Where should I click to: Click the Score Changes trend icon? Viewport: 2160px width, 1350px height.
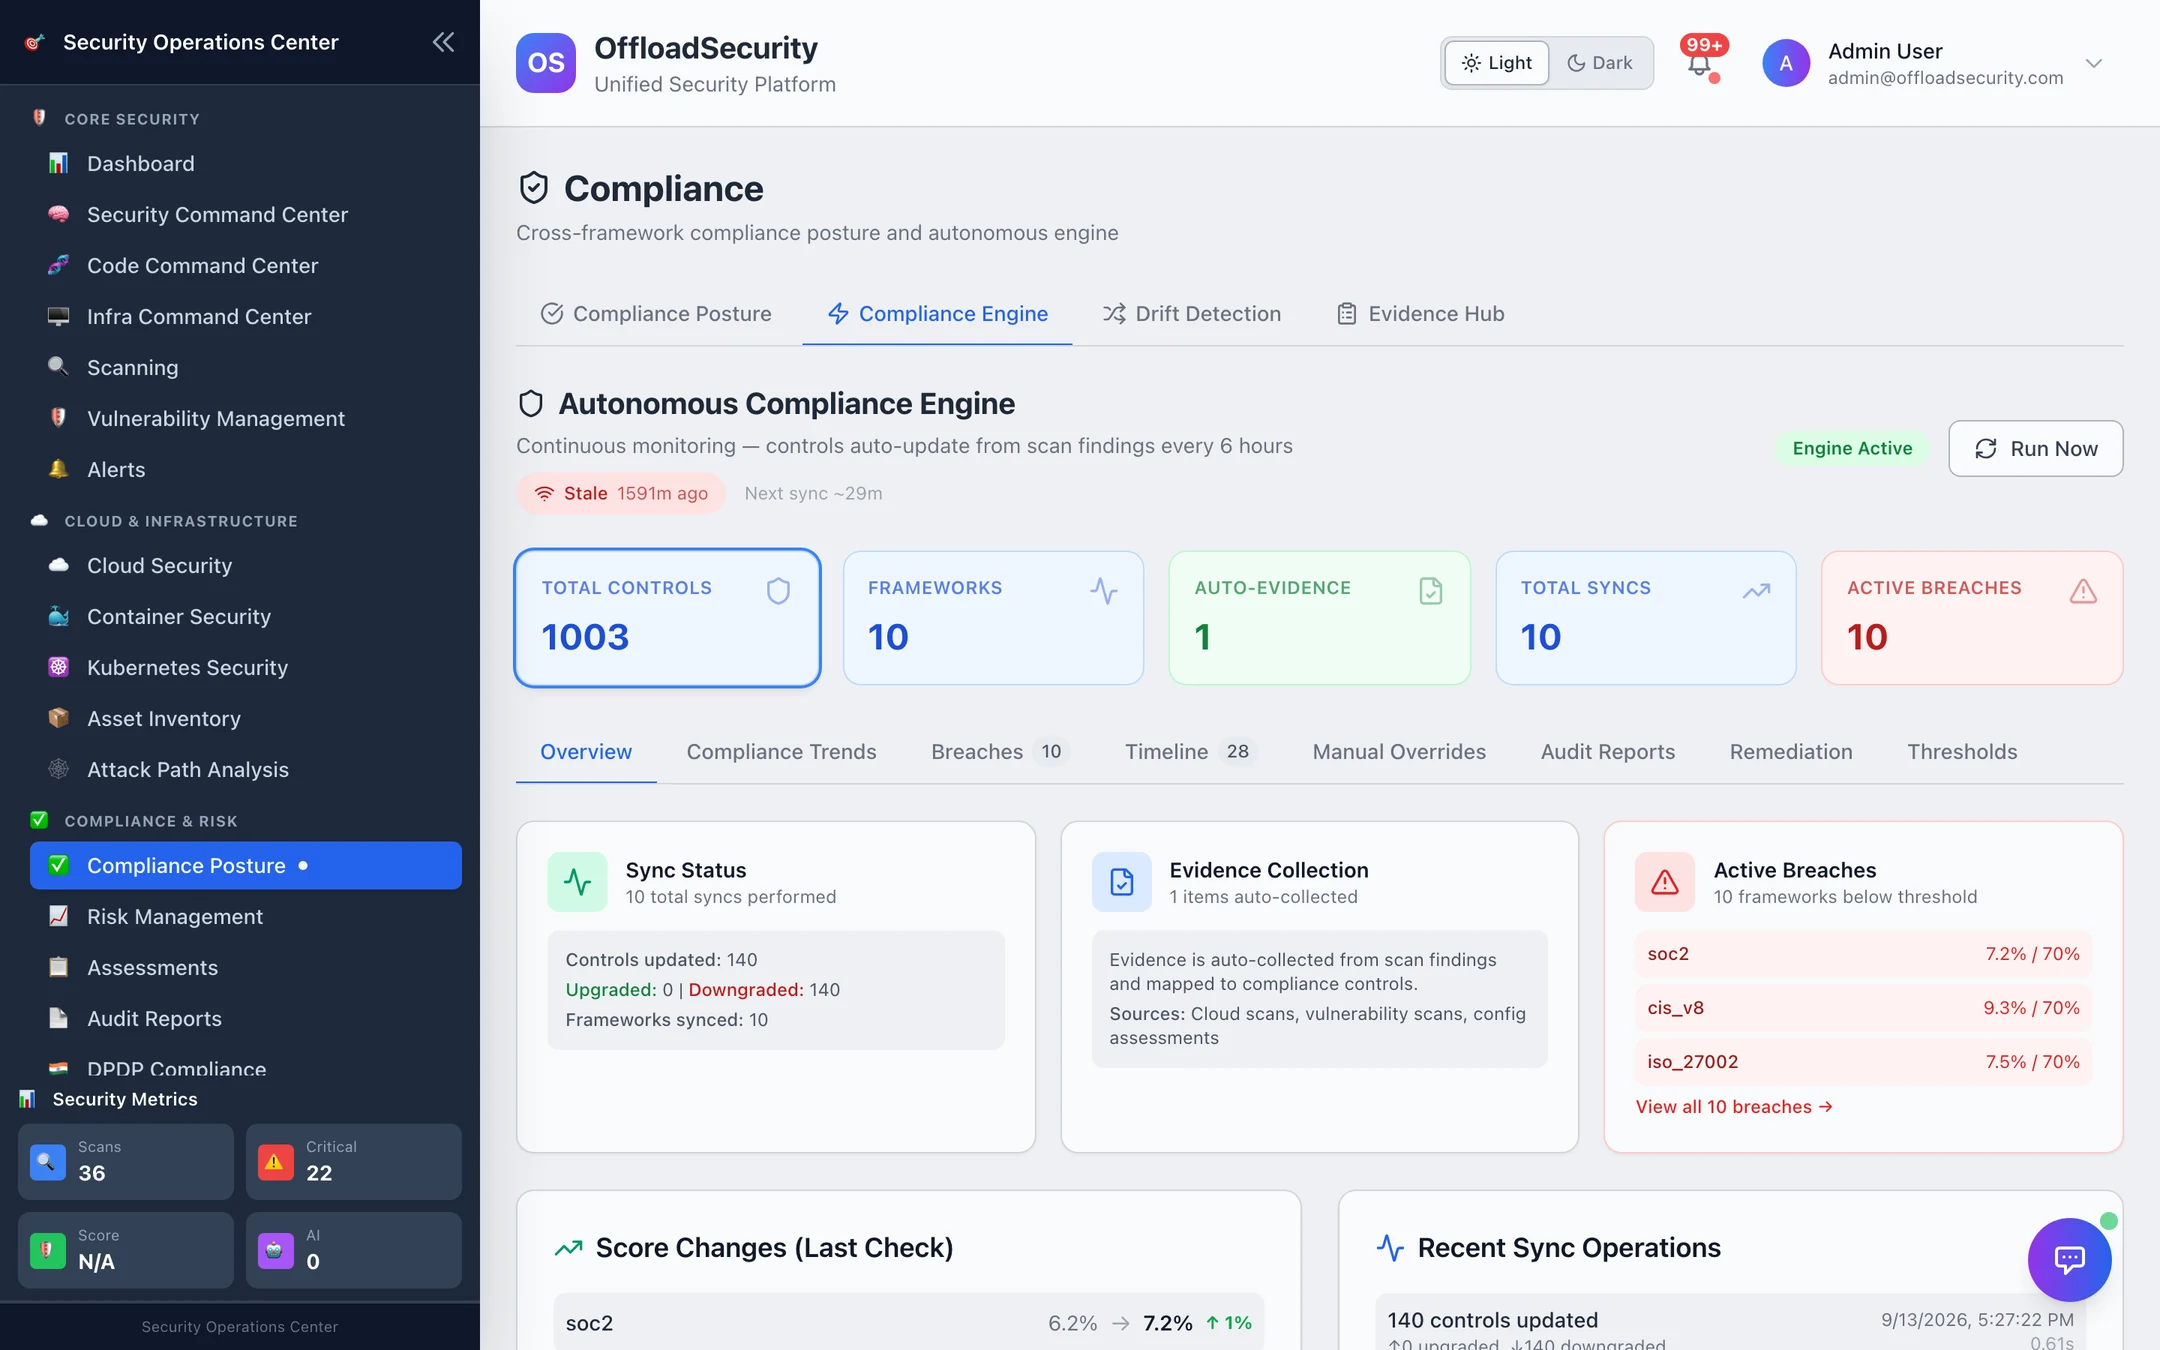(569, 1248)
